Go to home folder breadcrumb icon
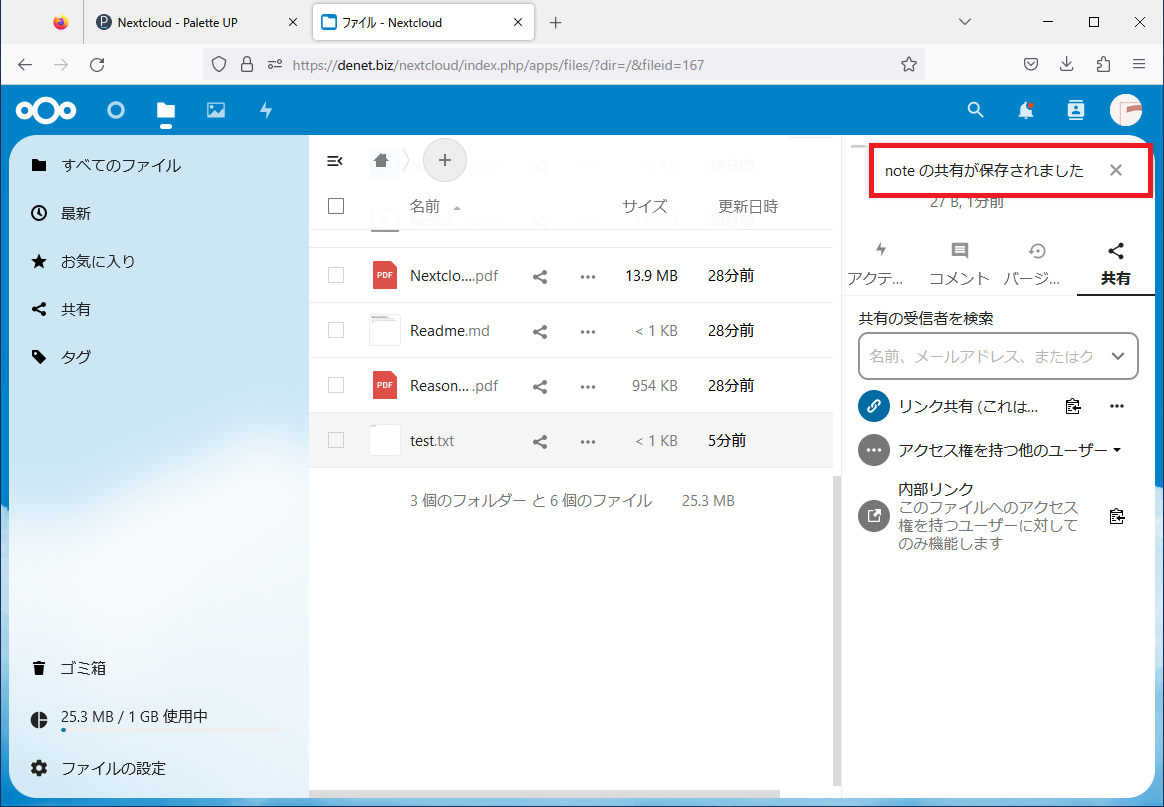Viewport: 1164px width, 807px height. point(382,160)
